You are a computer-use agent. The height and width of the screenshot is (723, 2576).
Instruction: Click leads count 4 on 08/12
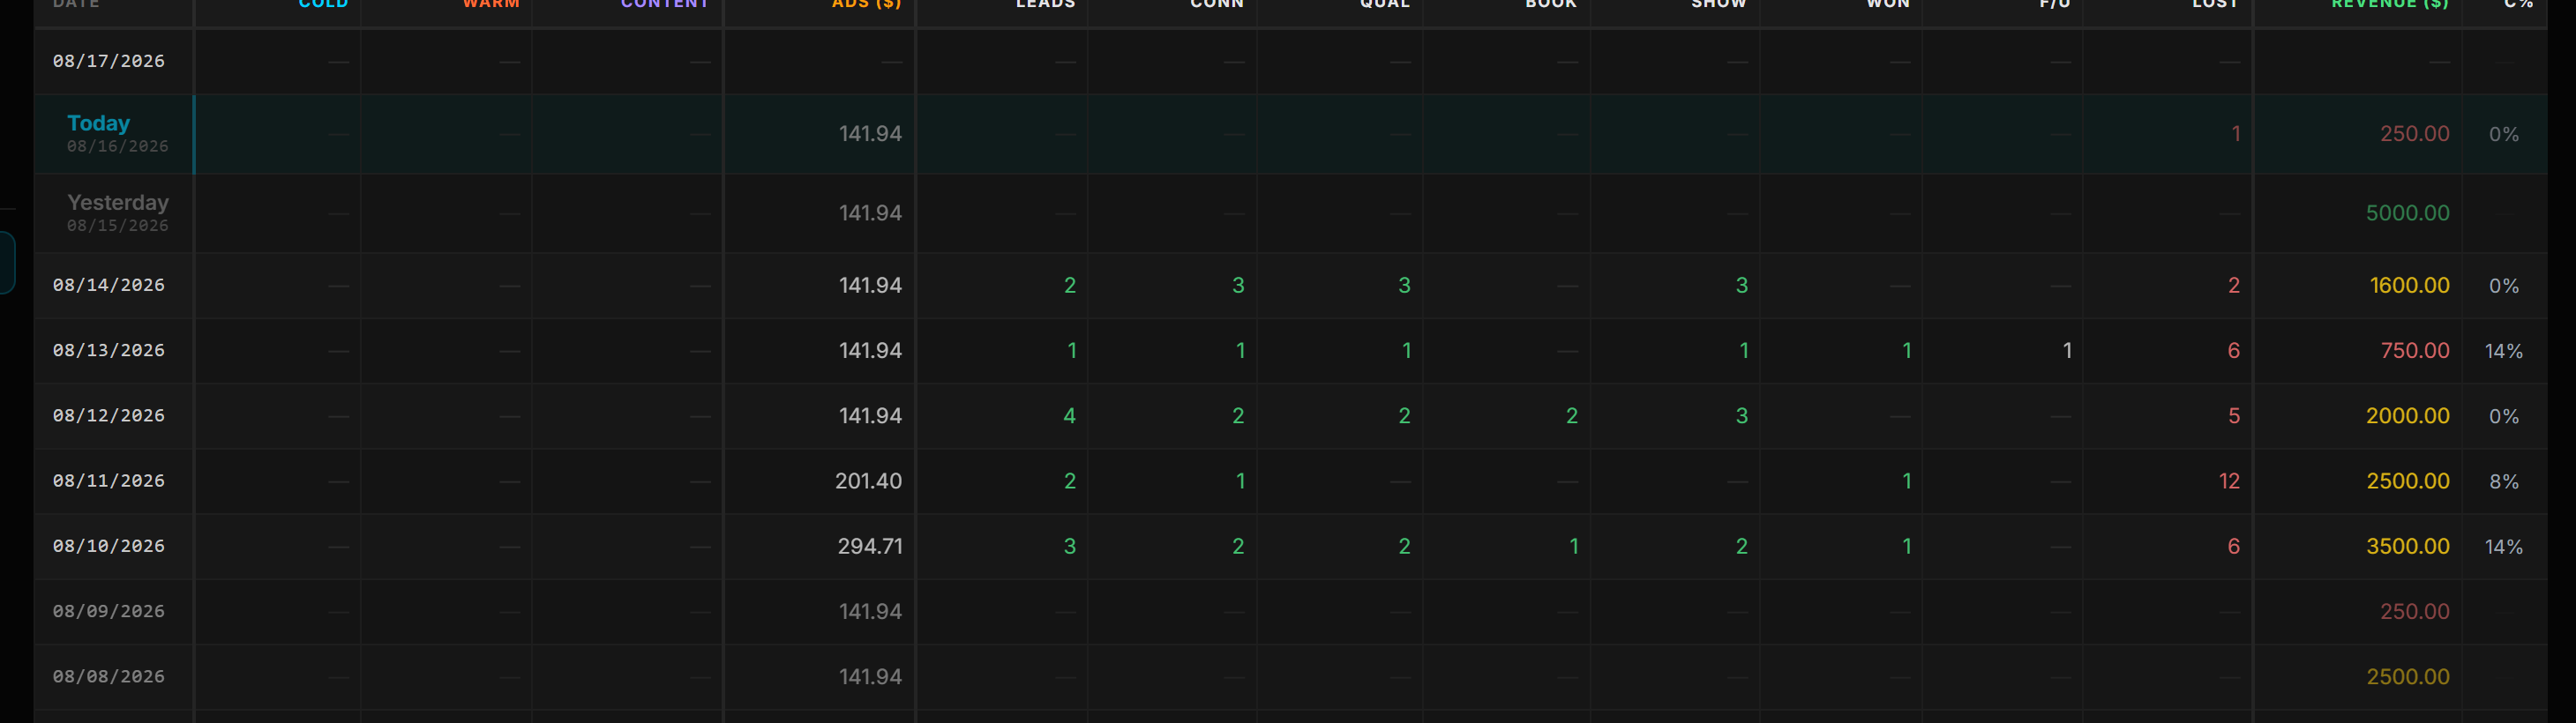pos(1069,415)
